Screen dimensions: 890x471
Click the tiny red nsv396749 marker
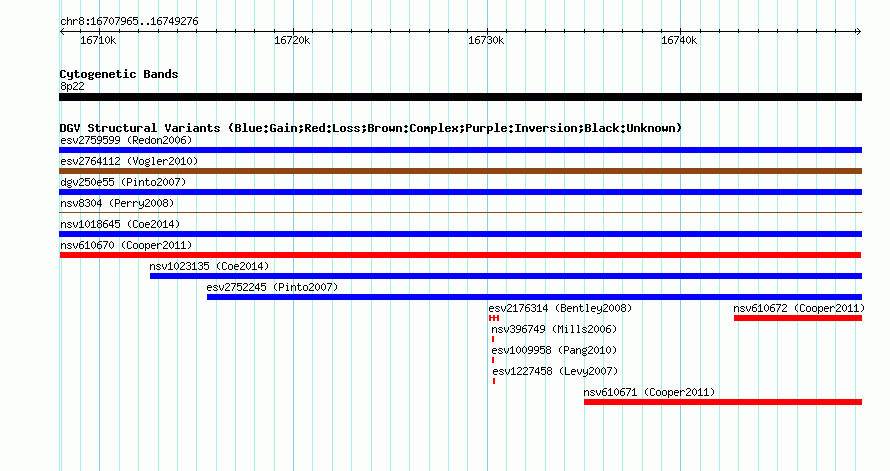click(493, 339)
